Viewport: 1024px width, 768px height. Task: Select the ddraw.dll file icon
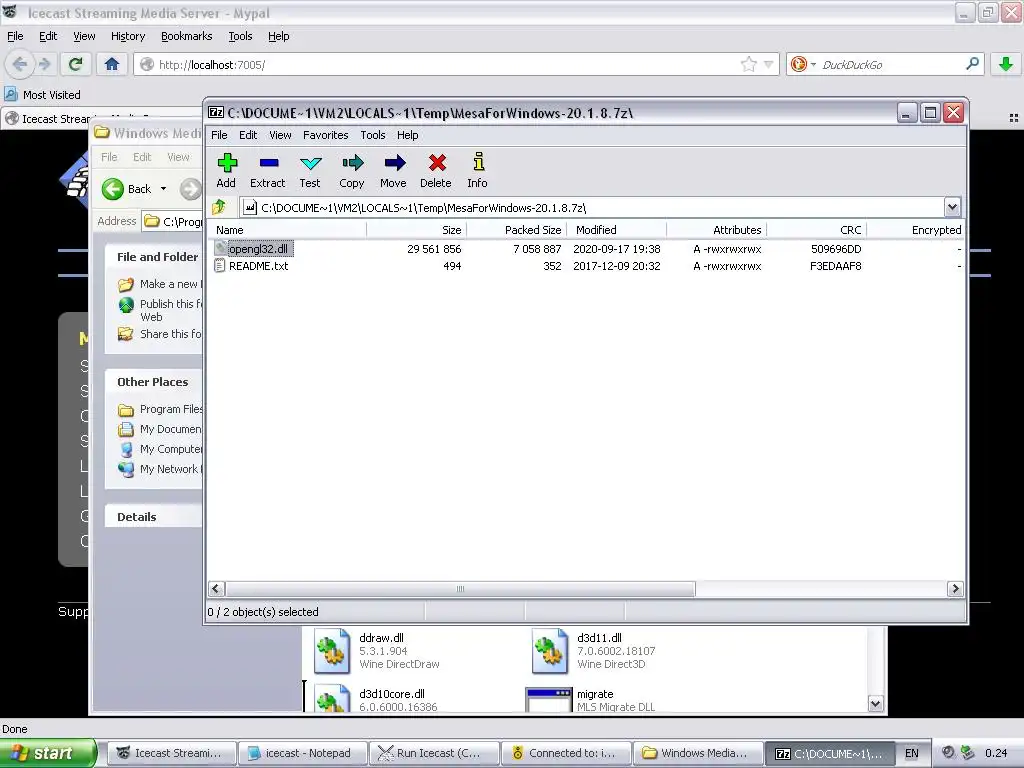coord(332,650)
